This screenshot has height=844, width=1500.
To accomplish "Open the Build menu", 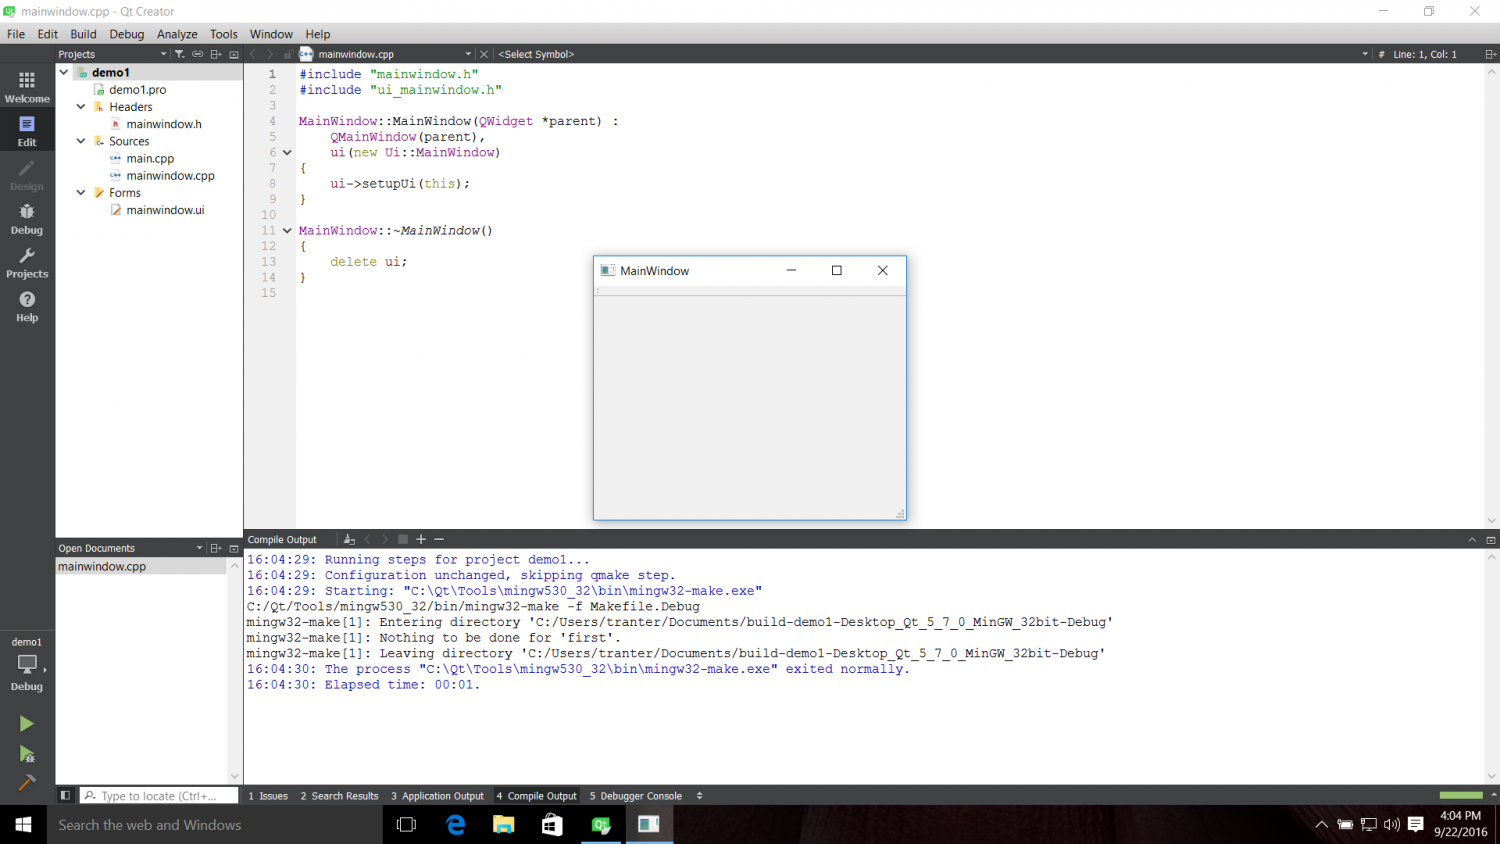I will (x=83, y=34).
